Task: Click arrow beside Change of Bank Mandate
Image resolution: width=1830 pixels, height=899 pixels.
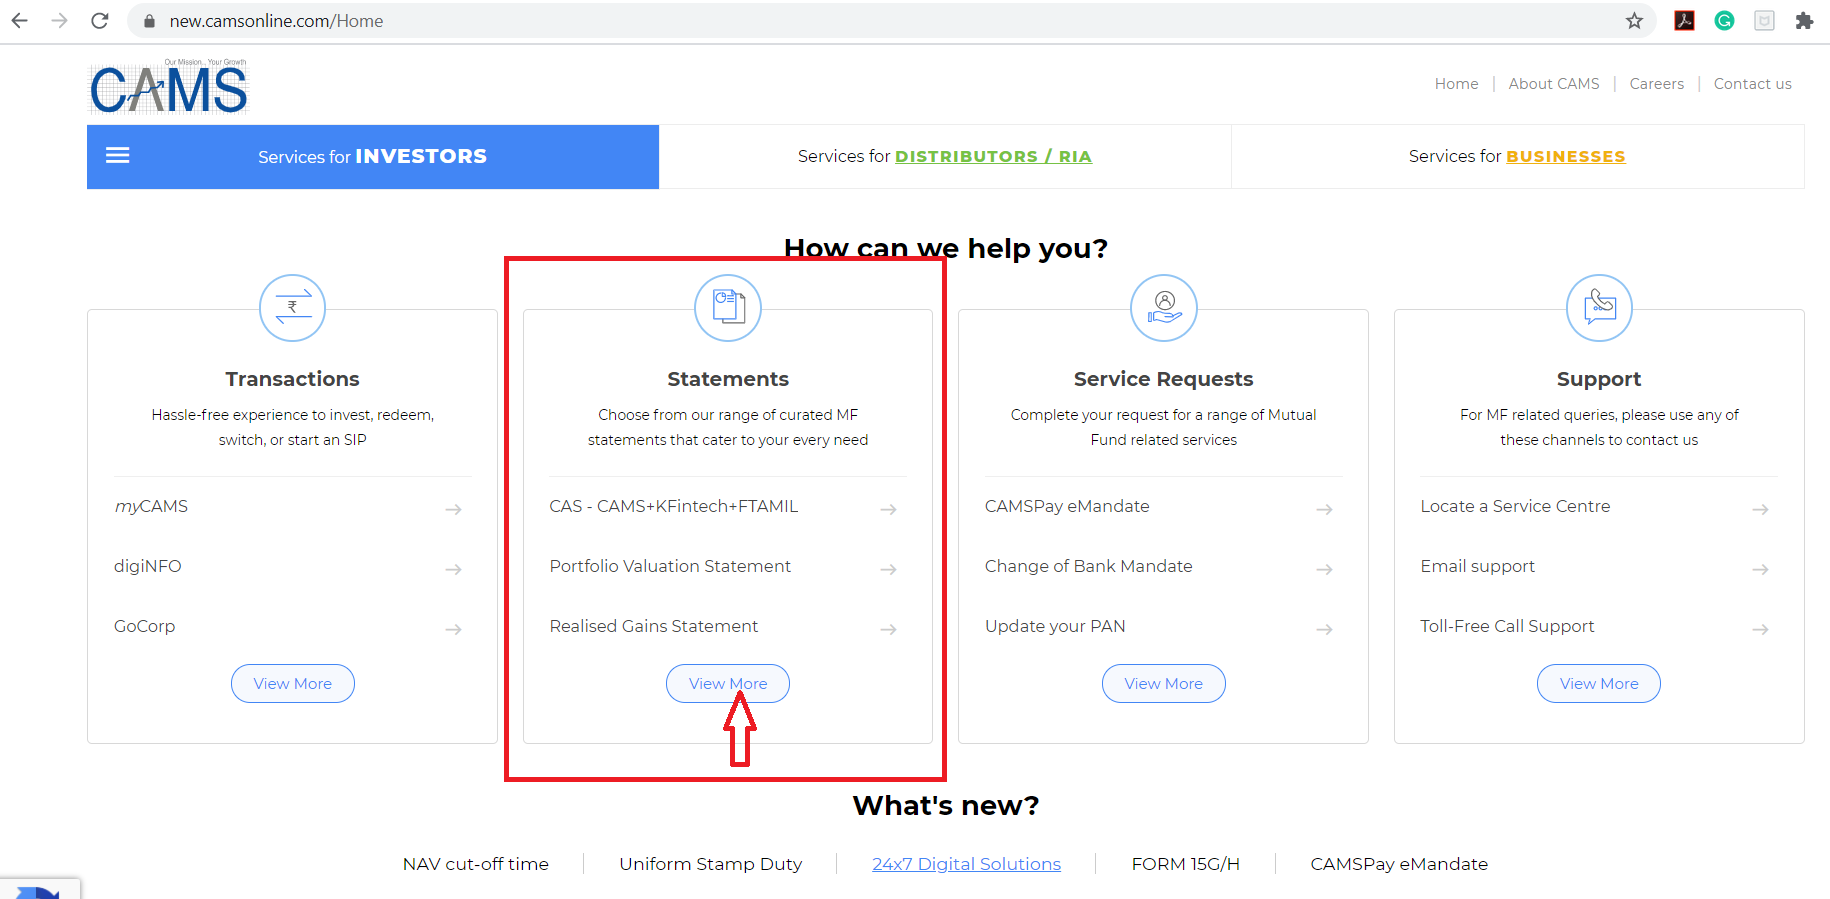Action: coord(1324,569)
